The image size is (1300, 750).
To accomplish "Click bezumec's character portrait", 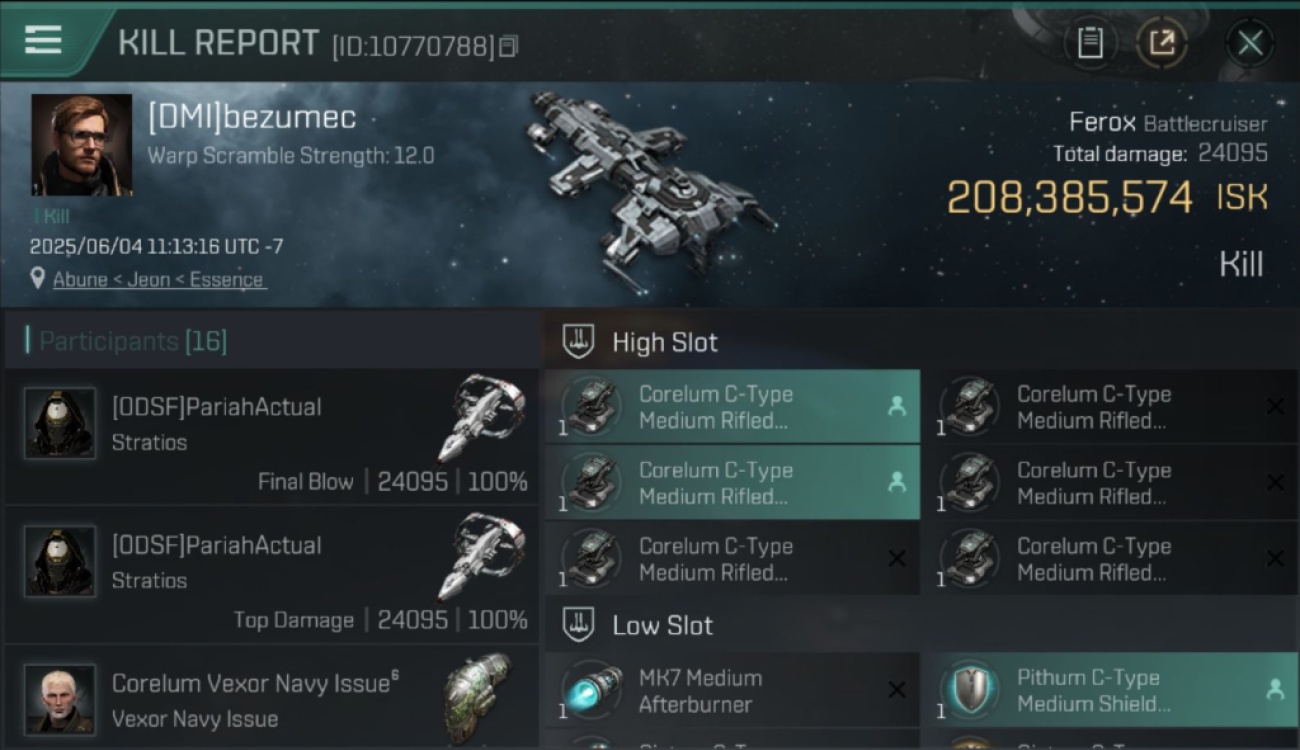I will click(81, 145).
